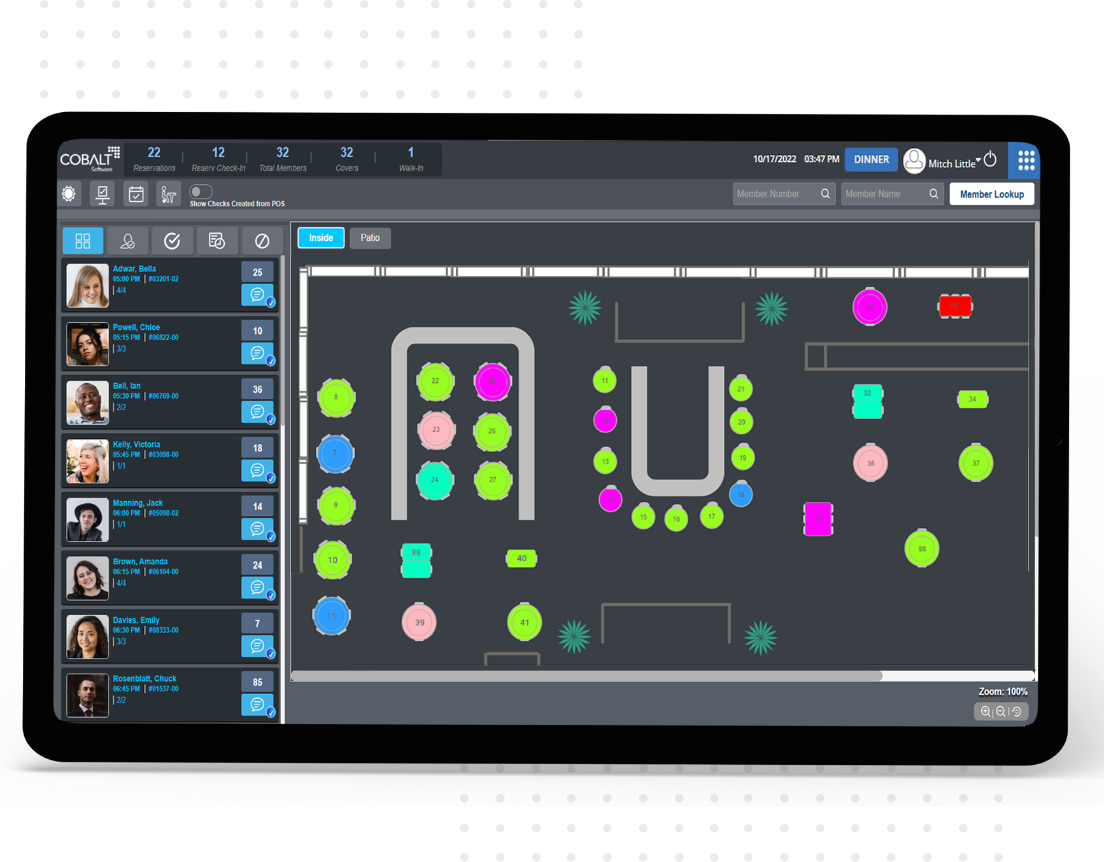The height and width of the screenshot is (862, 1104).
Task: Click the DINNER meal period selector
Action: point(872,160)
